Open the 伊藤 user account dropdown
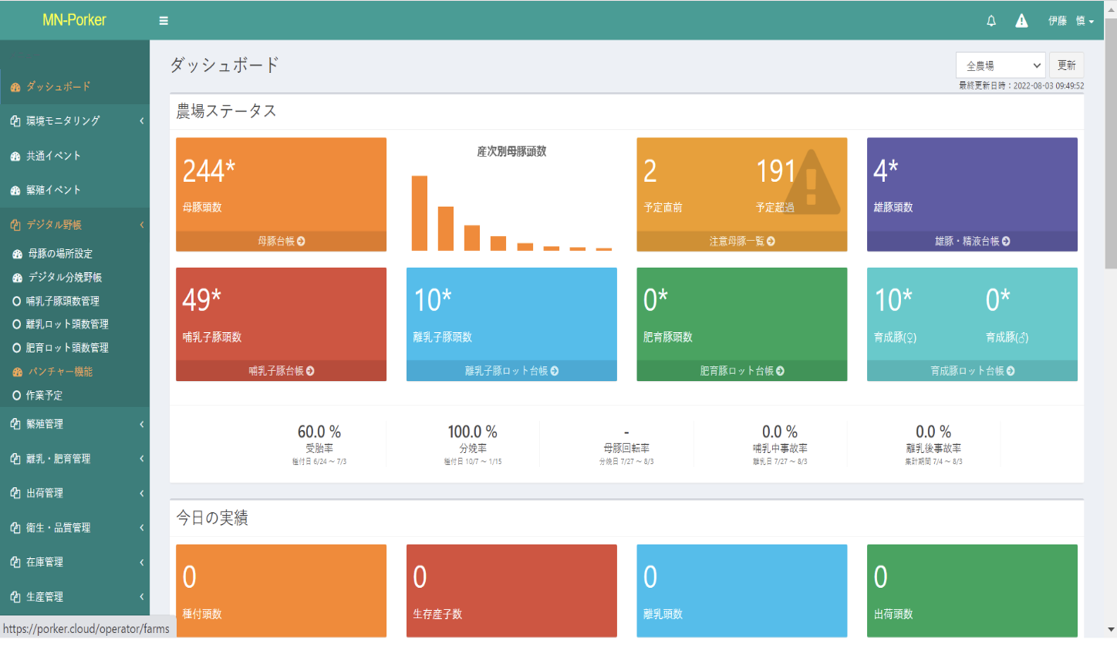 point(1071,21)
